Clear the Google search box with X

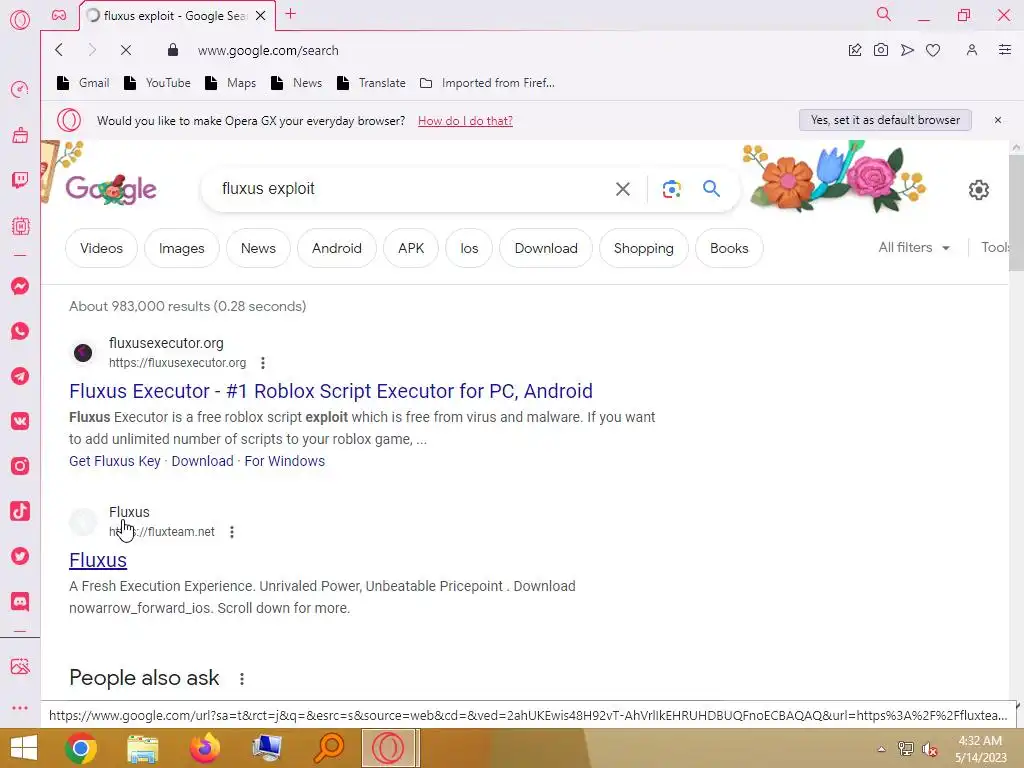pyautogui.click(x=623, y=189)
